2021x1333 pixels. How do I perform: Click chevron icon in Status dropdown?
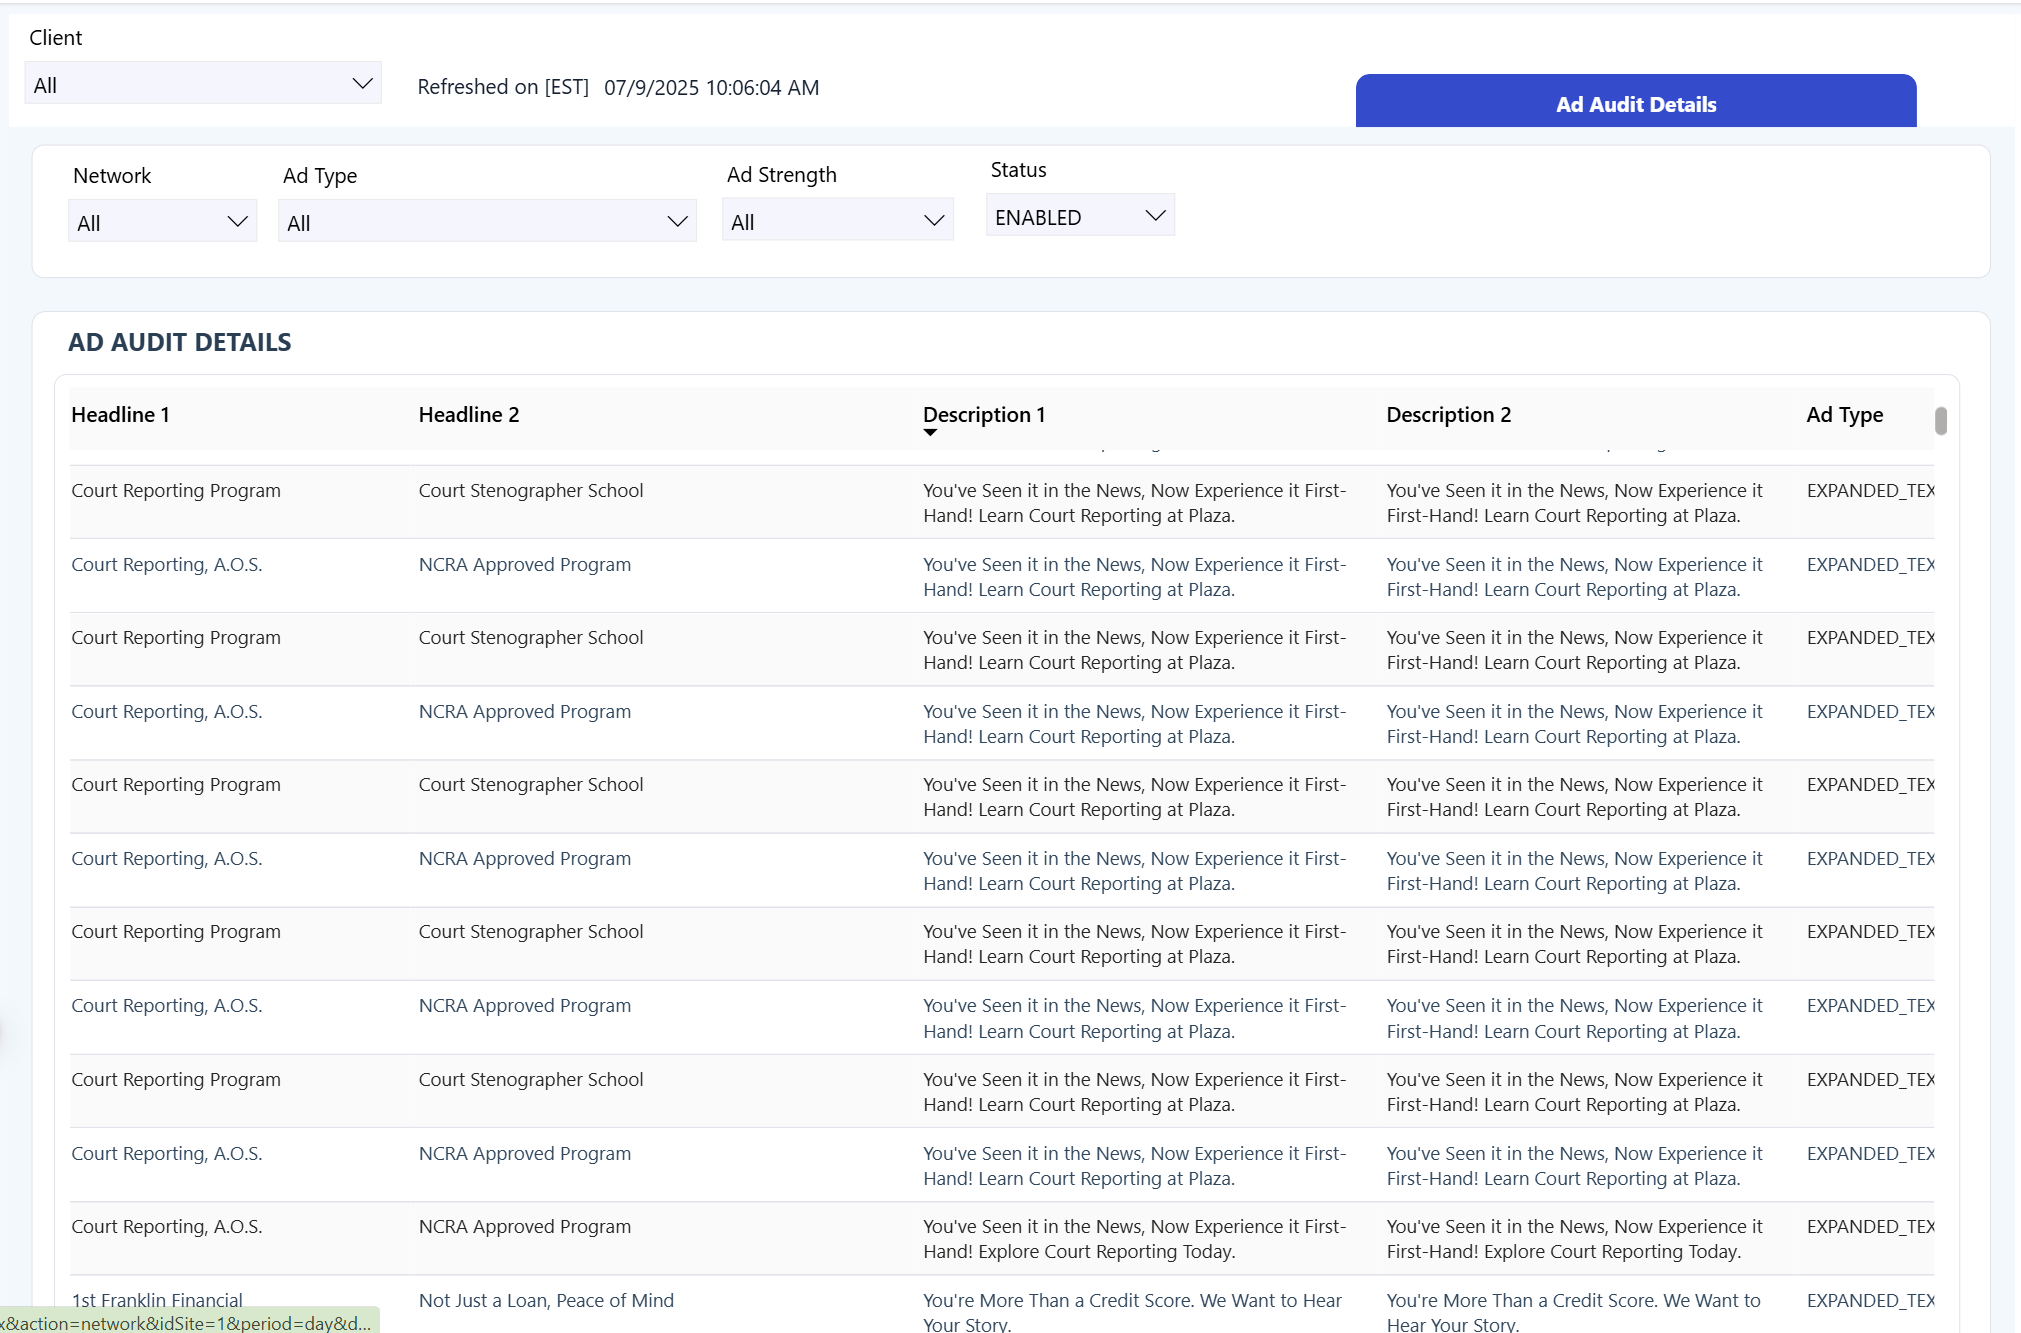pyautogui.click(x=1155, y=216)
